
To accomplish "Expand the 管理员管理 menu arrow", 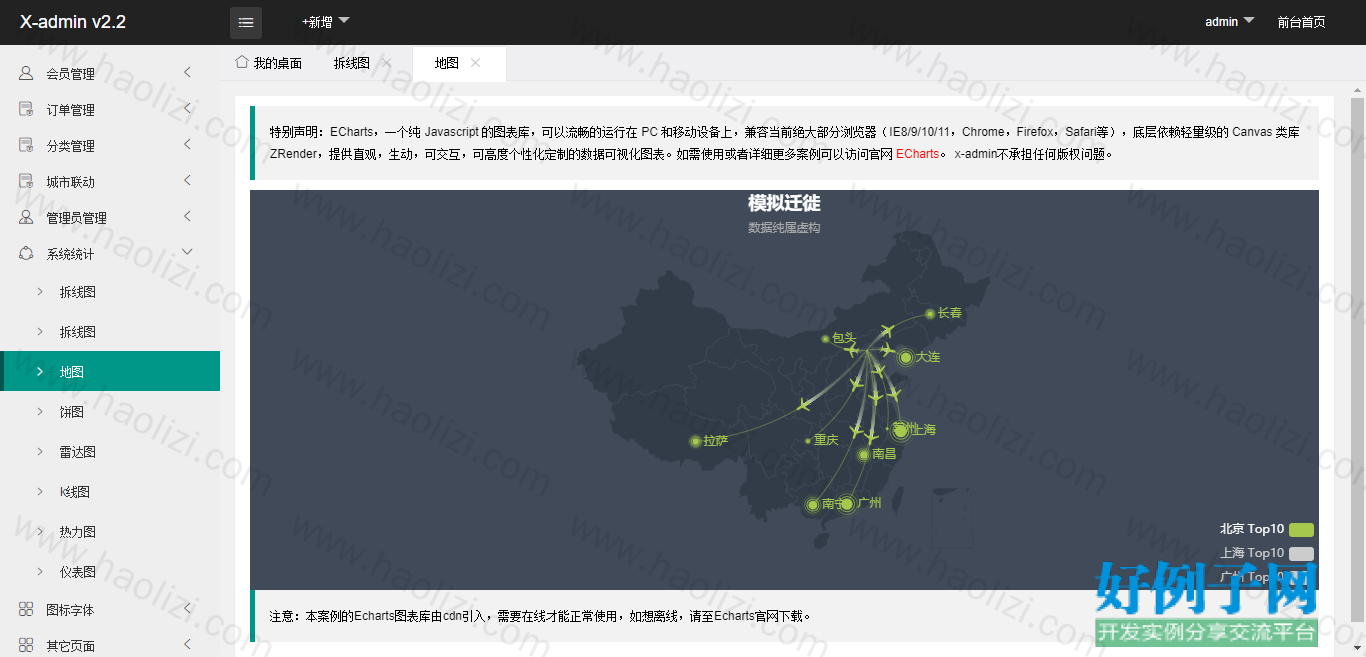I will (187, 216).
